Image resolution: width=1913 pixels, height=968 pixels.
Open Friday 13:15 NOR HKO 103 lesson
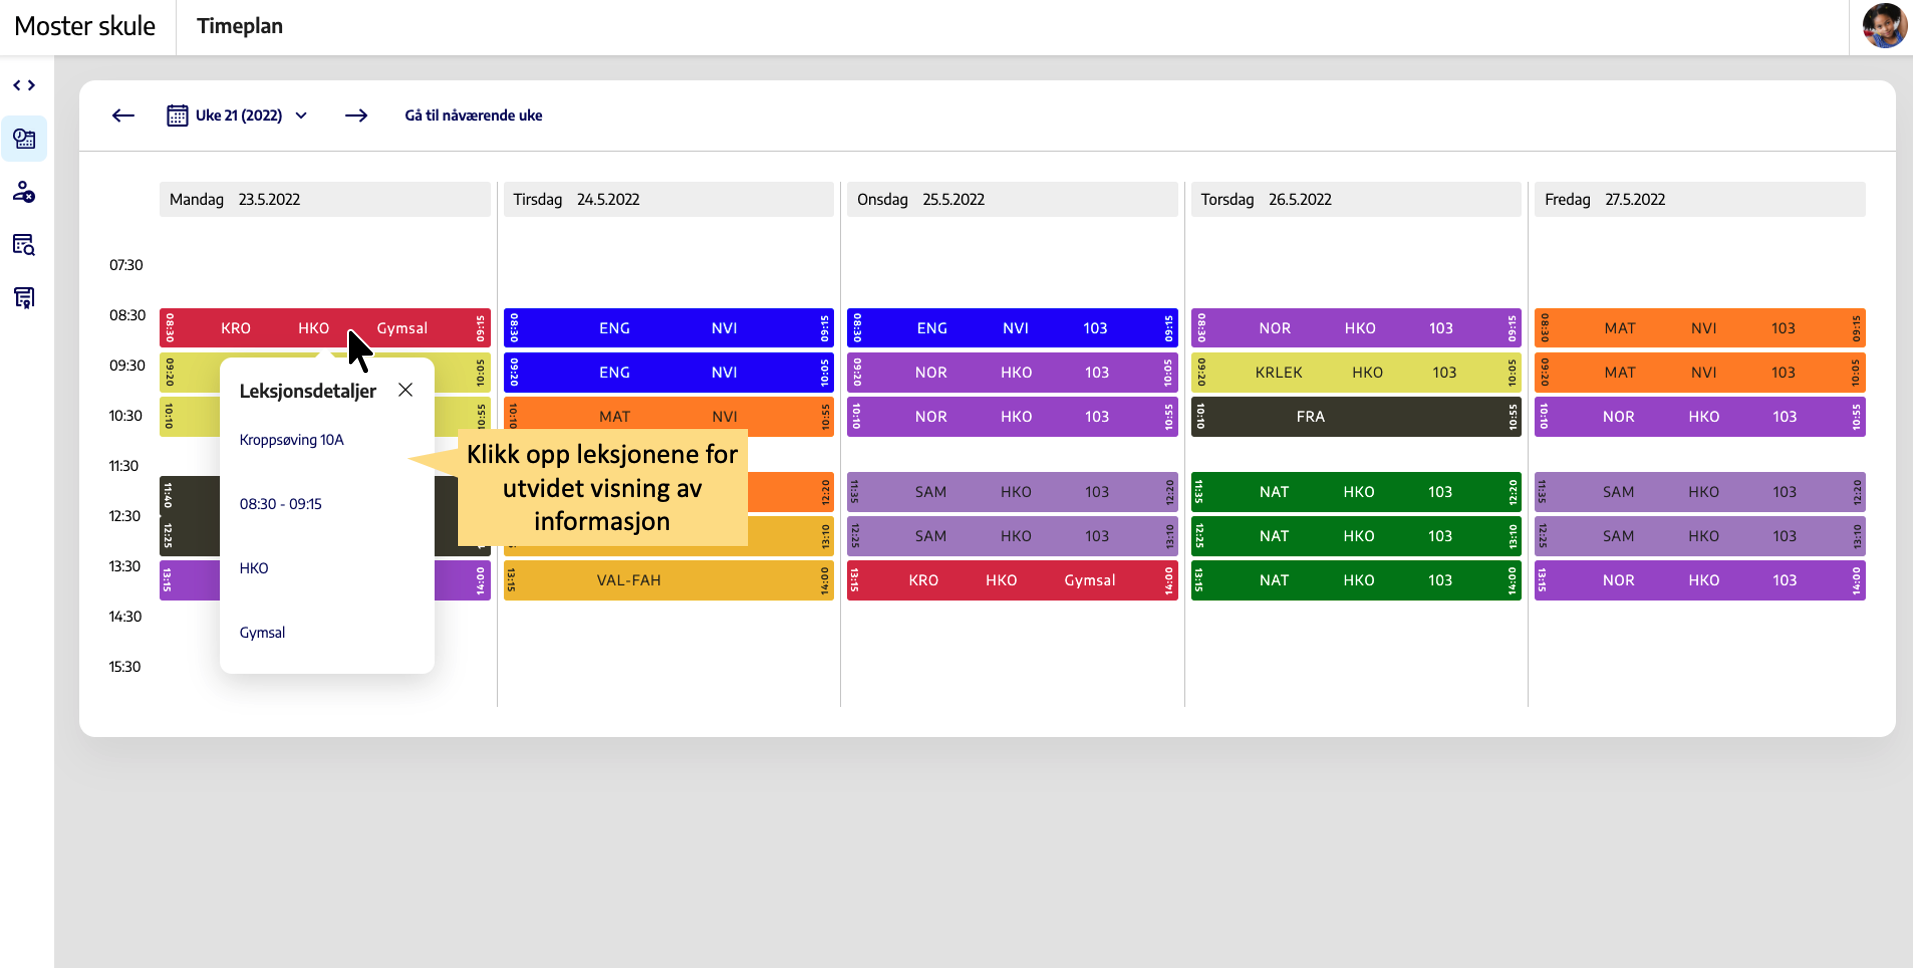click(1700, 580)
